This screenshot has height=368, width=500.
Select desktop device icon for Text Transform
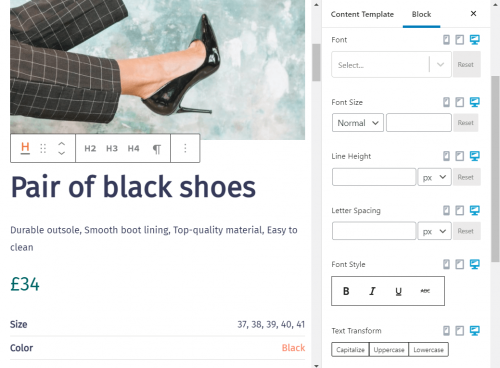(475, 331)
